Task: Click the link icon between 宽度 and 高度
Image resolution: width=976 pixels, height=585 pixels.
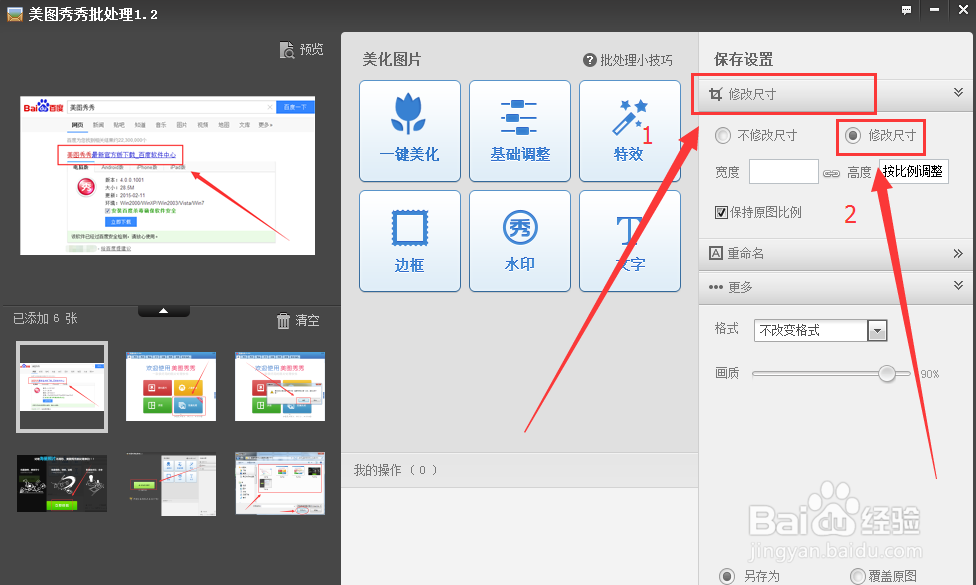Action: 832,173
